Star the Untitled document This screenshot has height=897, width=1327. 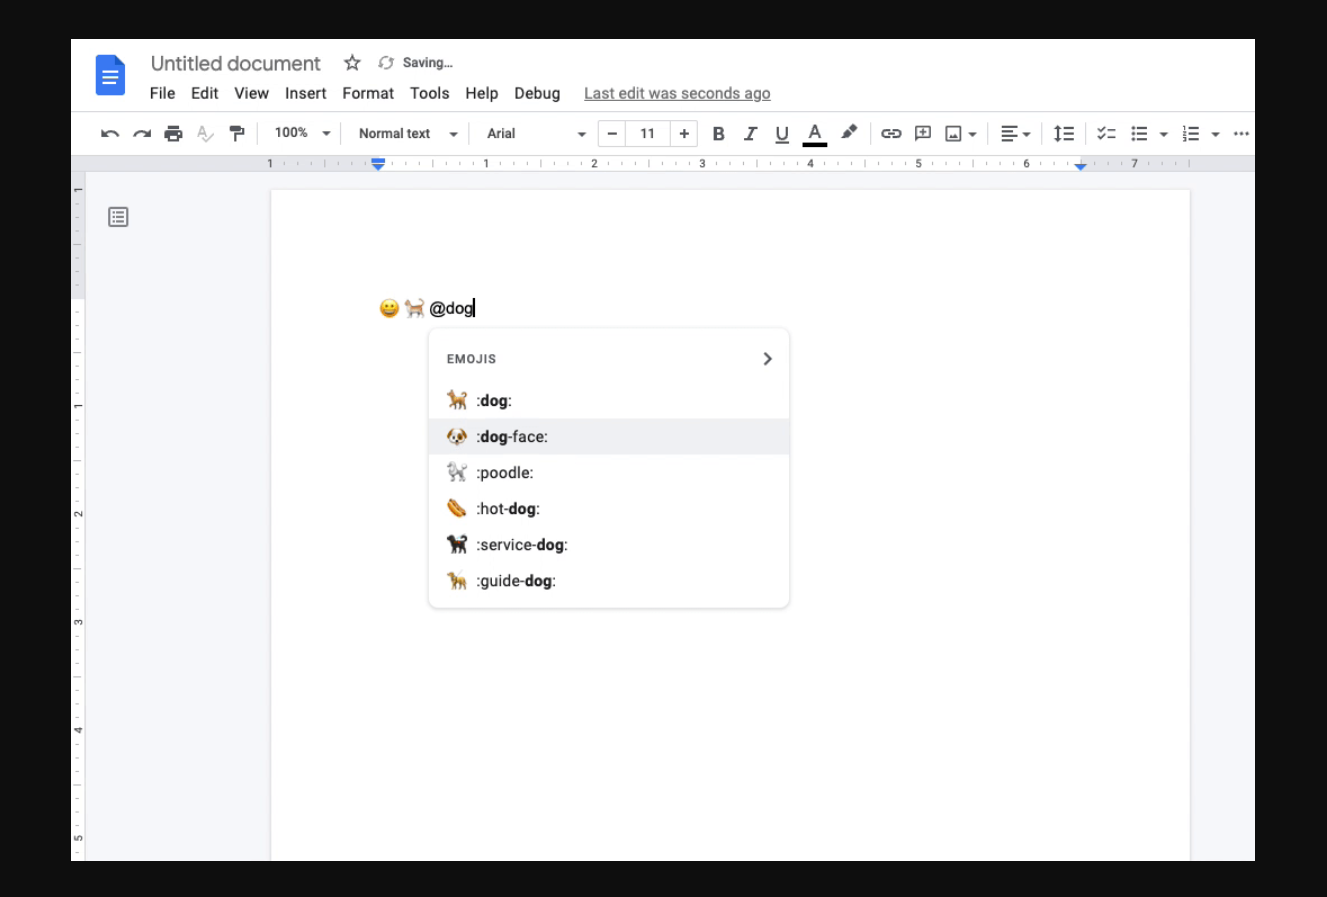[352, 63]
